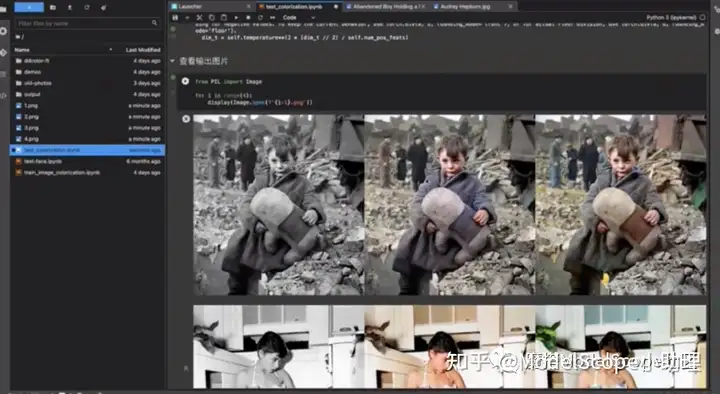This screenshot has height=394, width=720.
Task: Click the new folder icon in the file browser
Action: tap(53, 7)
